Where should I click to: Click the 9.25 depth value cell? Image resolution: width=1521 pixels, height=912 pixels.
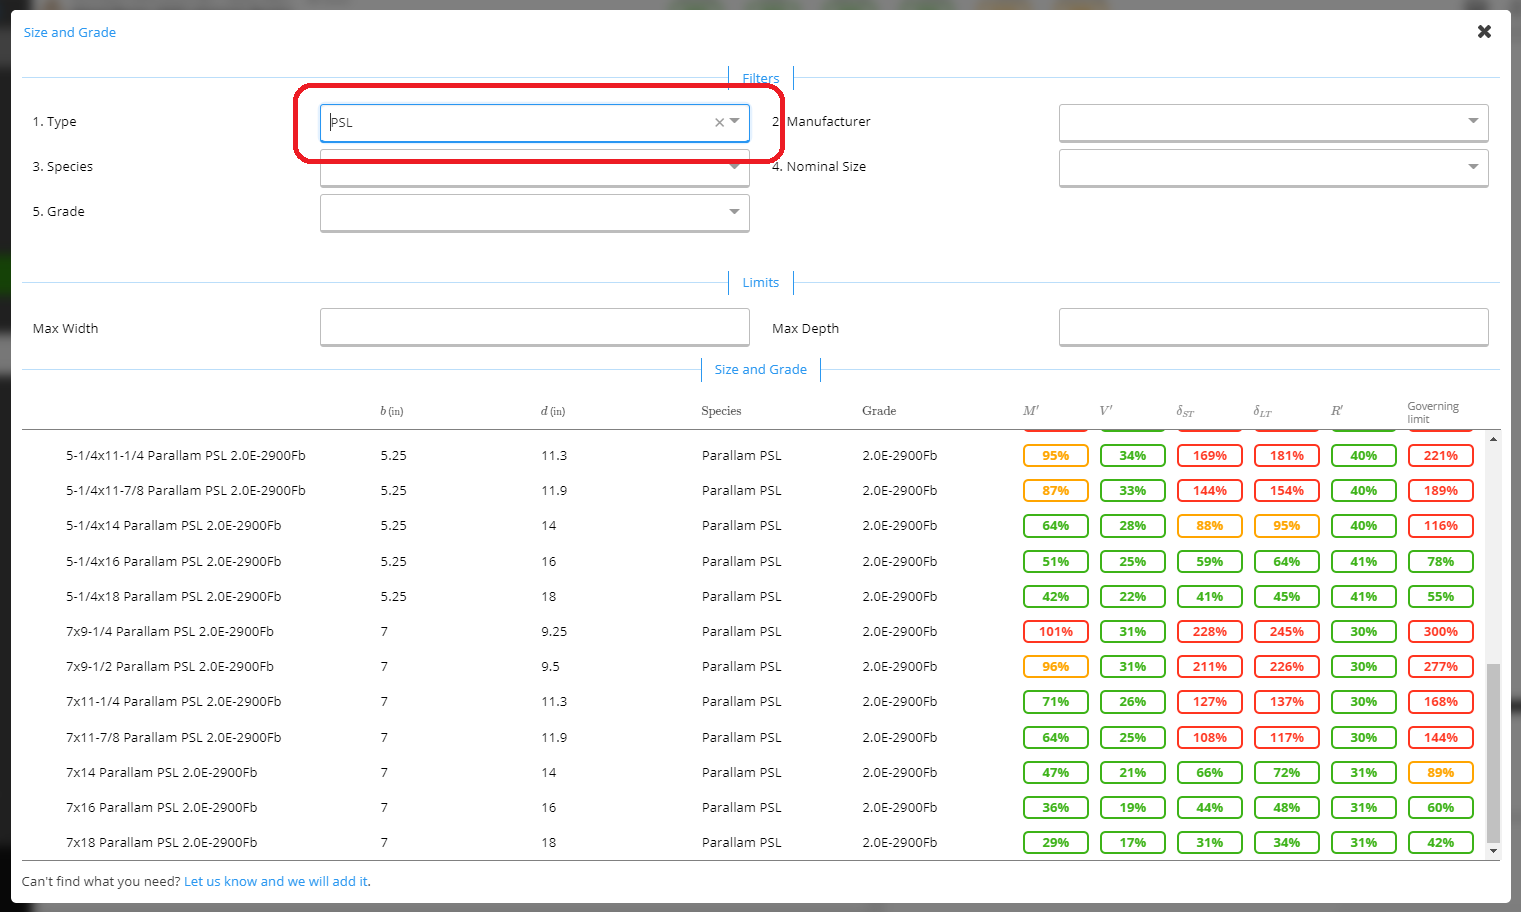tap(554, 631)
